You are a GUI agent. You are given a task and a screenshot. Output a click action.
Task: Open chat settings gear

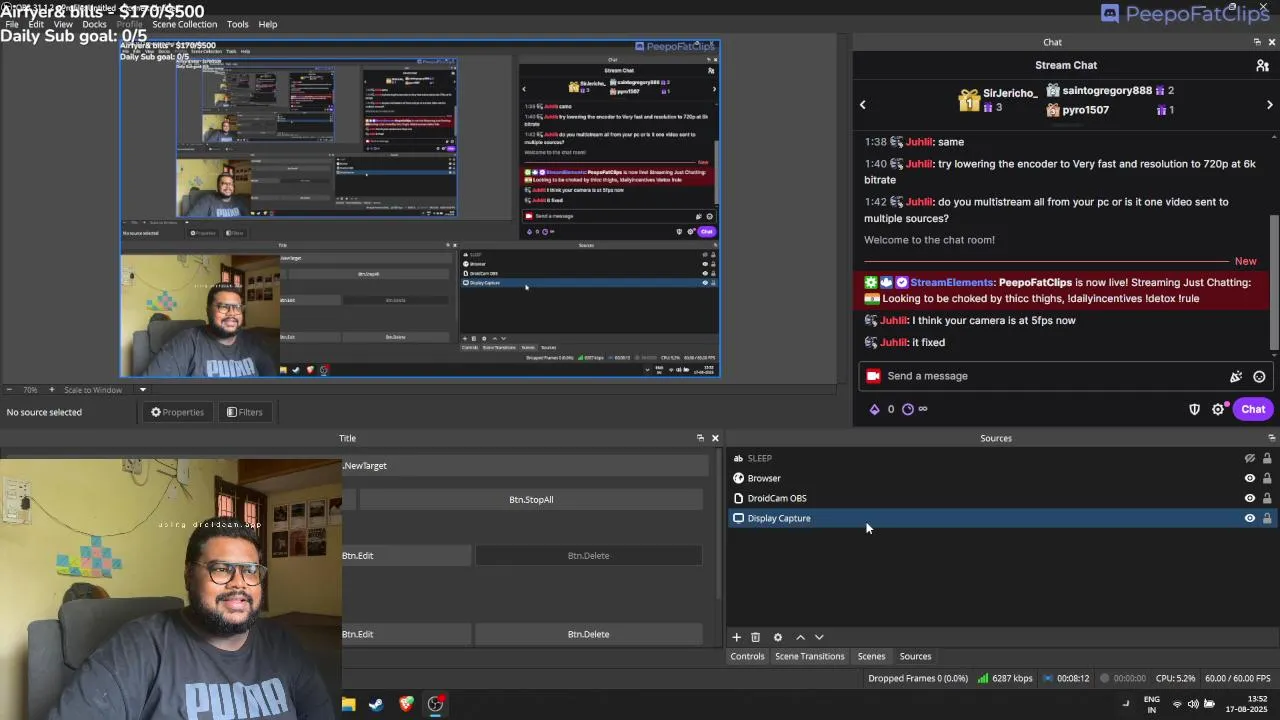[1218, 409]
